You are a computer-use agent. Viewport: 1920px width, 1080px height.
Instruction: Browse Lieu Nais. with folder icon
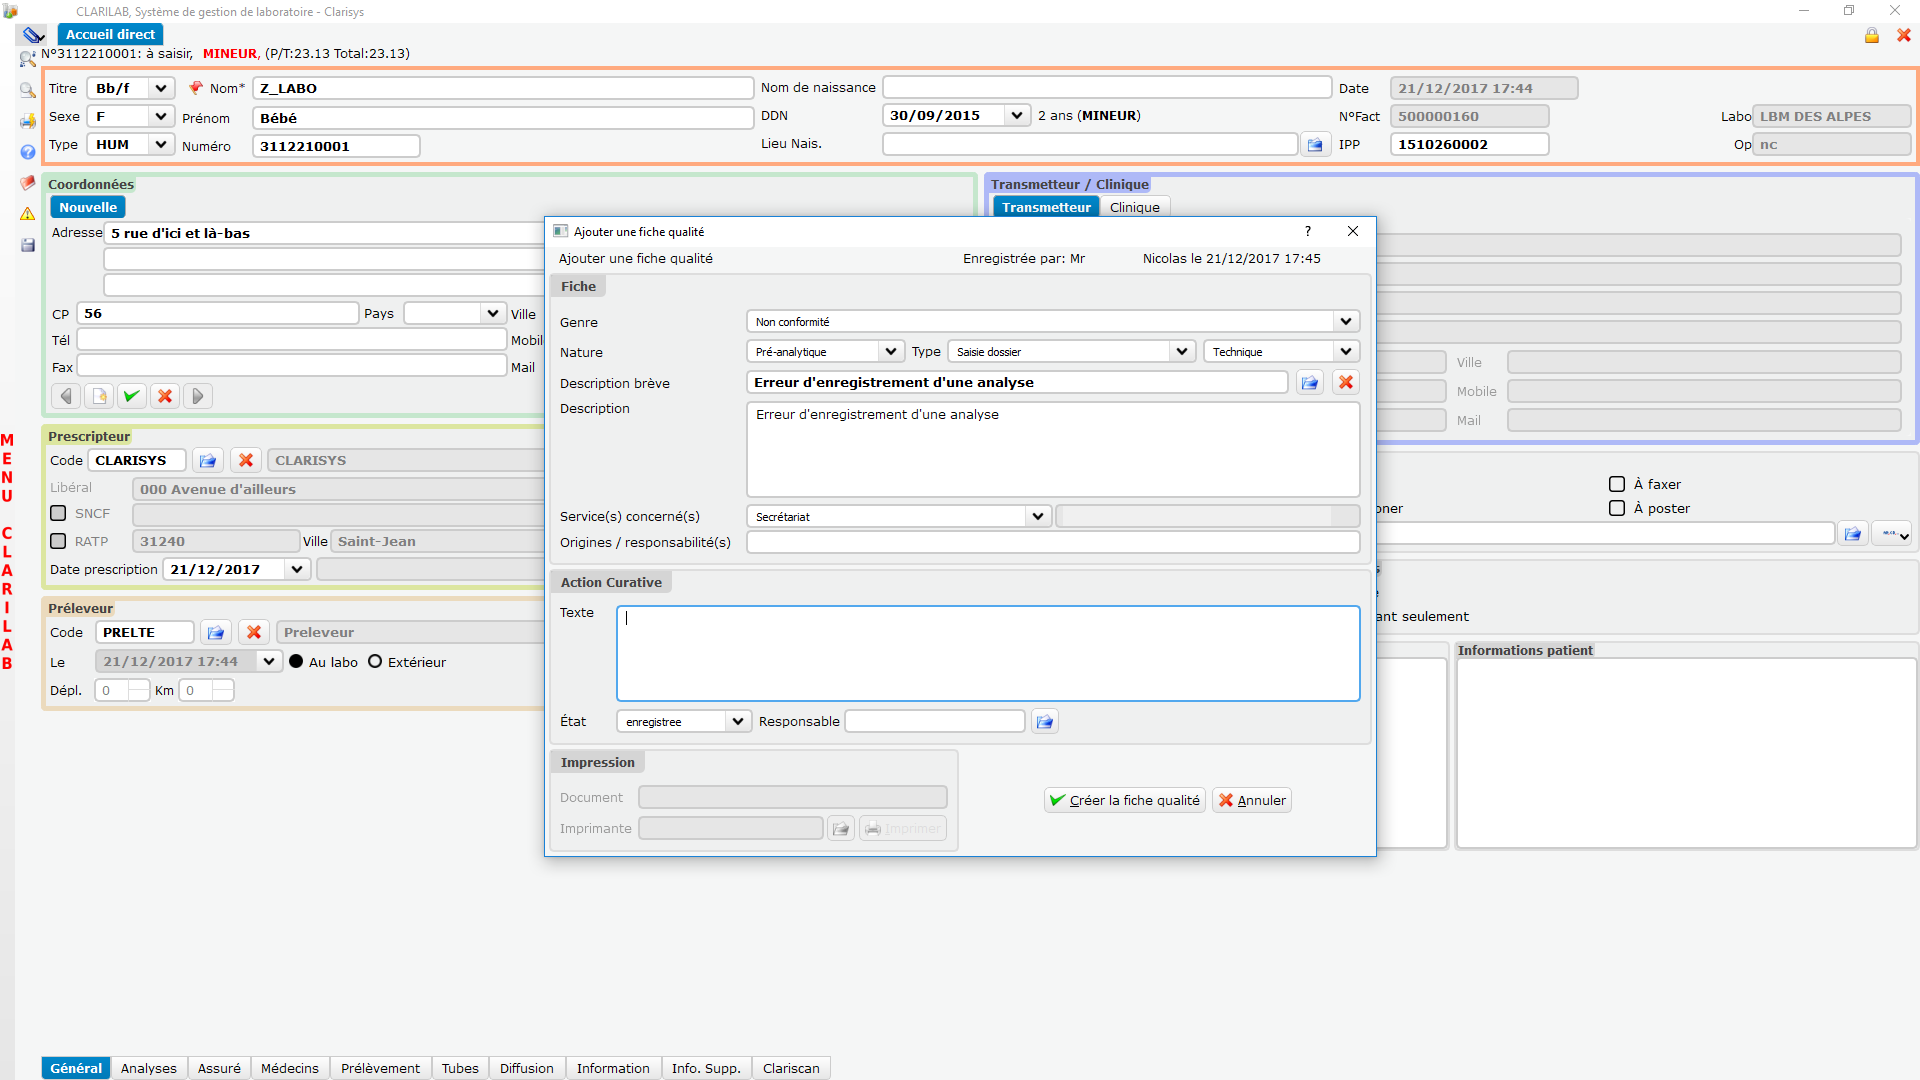click(1315, 145)
